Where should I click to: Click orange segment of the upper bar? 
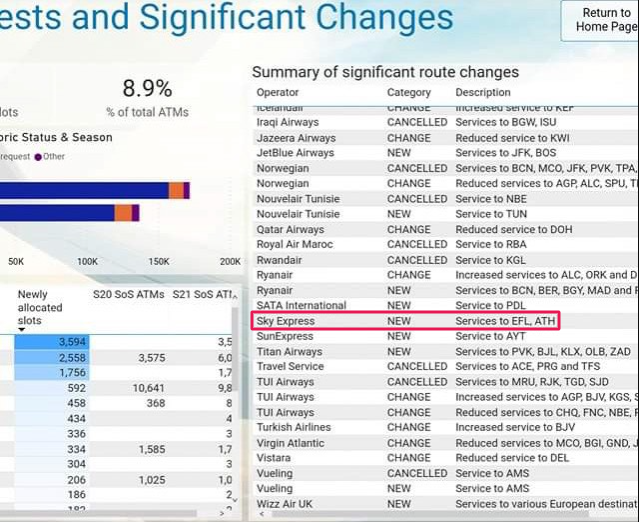(176, 191)
